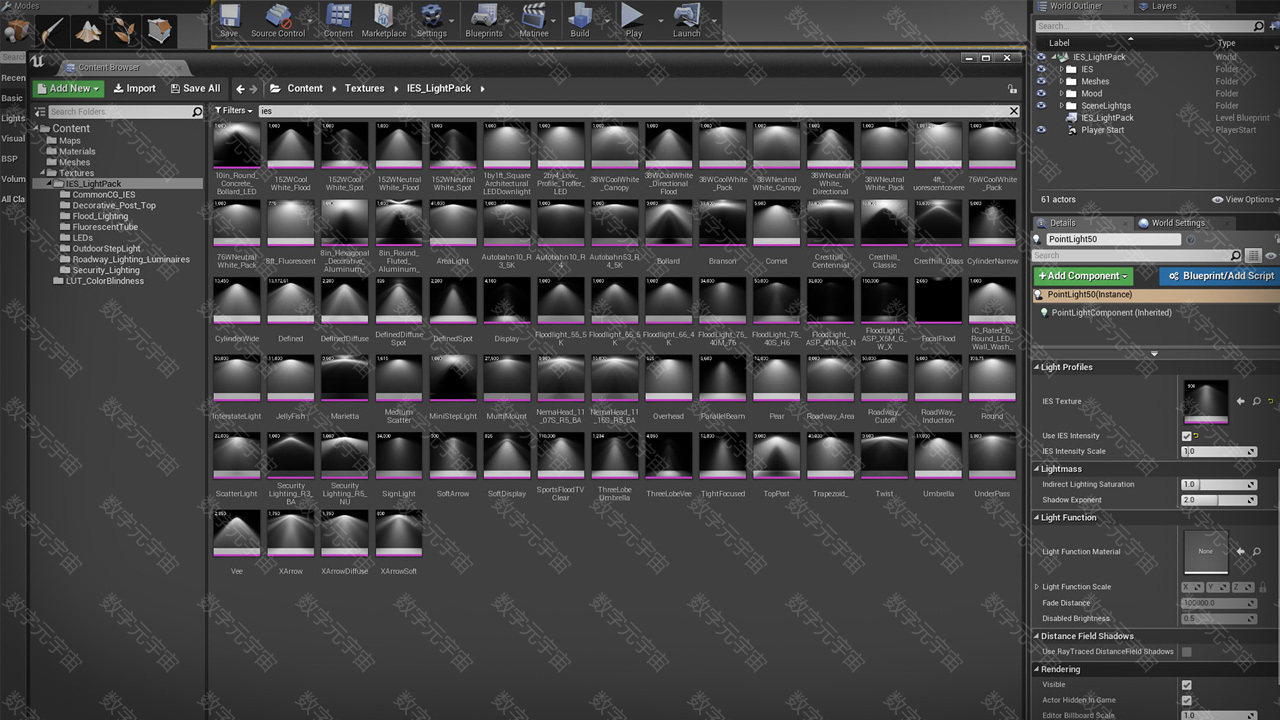The width and height of the screenshot is (1280, 720).
Task: Toggle visibility eye for SceneLightgs folder
Action: (1041, 105)
